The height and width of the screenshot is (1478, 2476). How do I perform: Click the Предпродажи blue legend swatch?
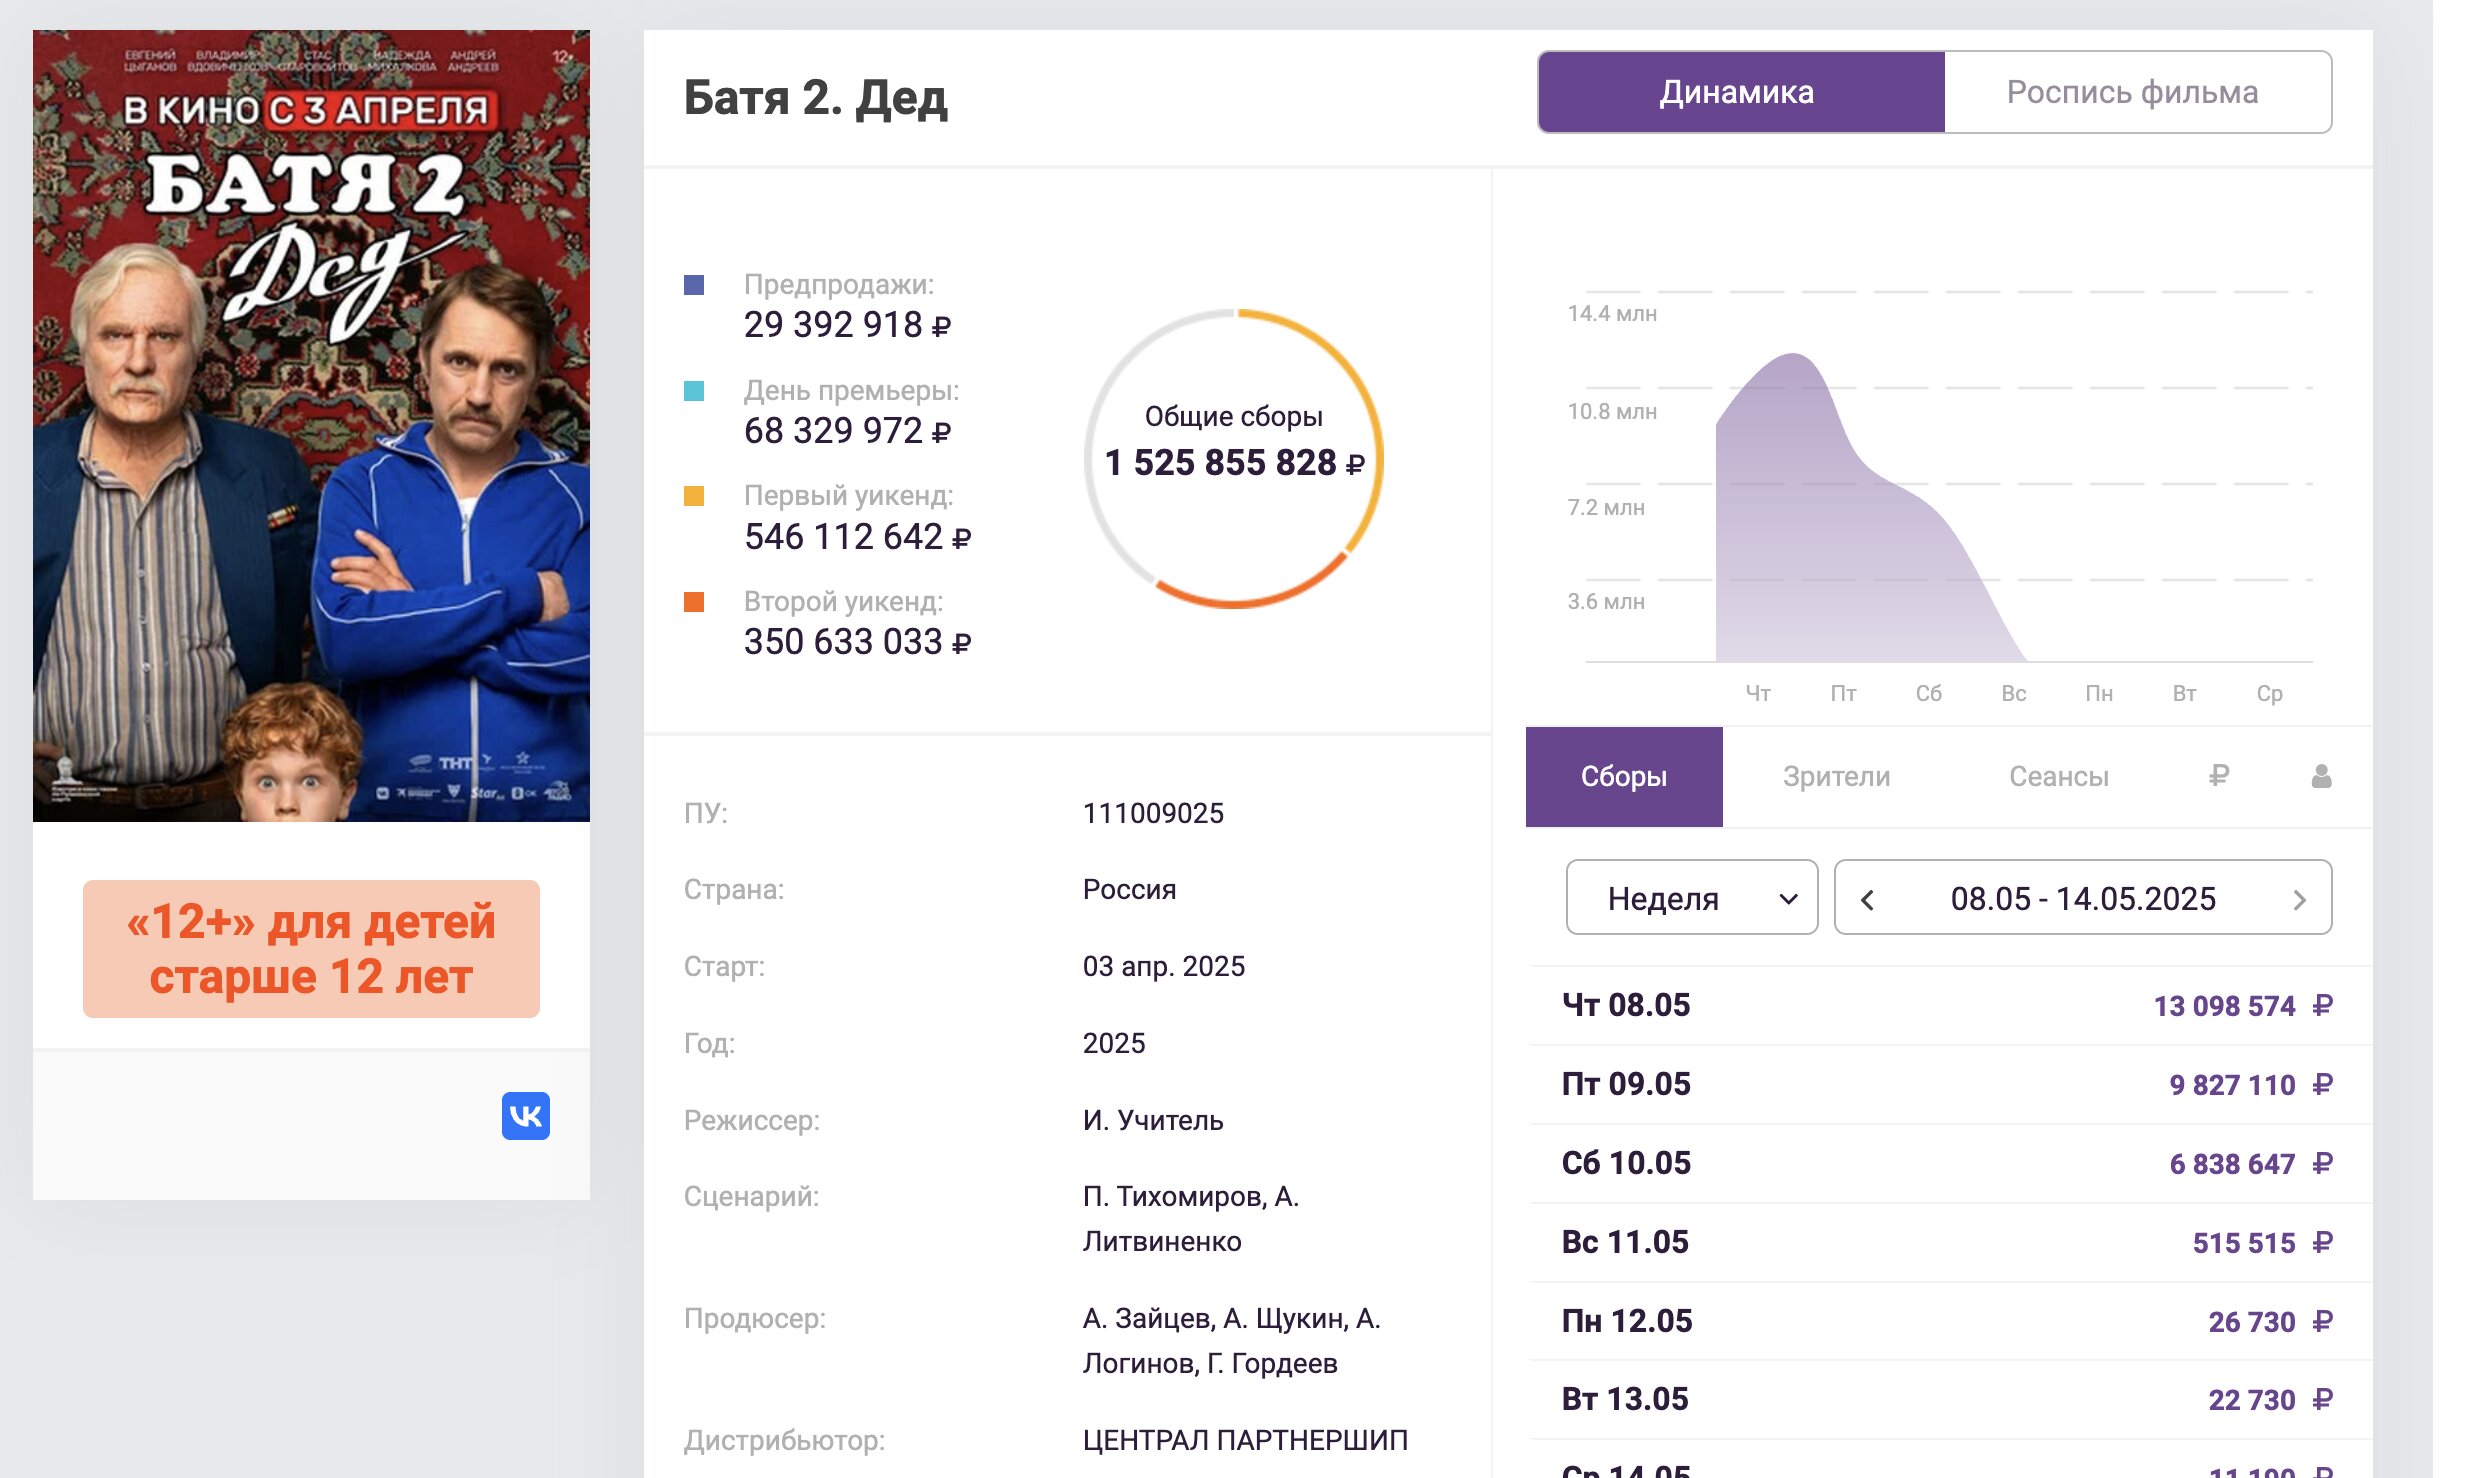pyautogui.click(x=694, y=285)
